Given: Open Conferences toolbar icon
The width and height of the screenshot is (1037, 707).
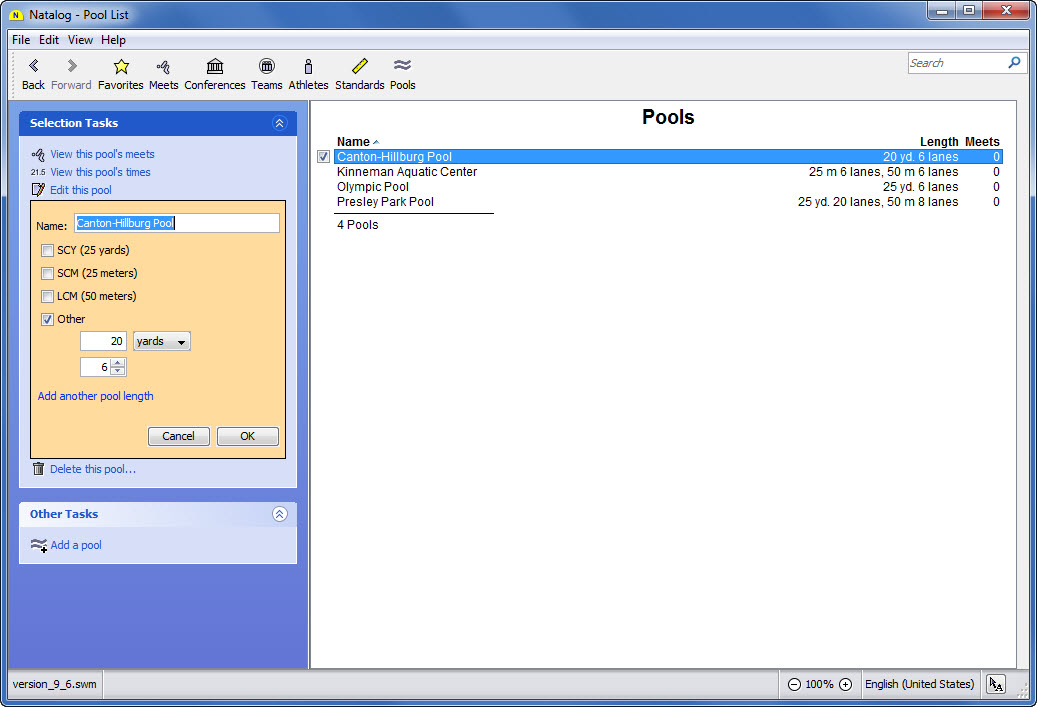Looking at the screenshot, I should (x=214, y=67).
